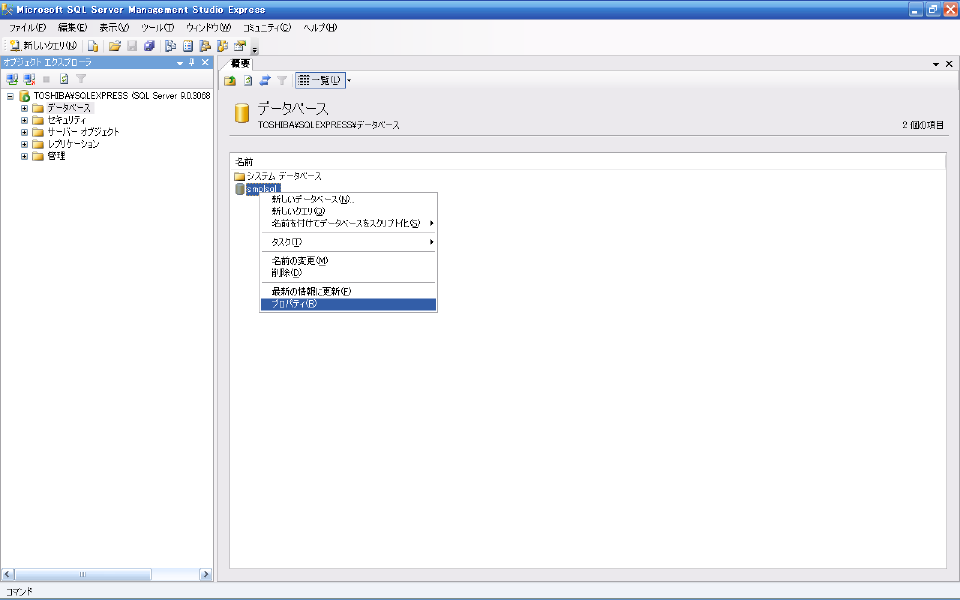Toggle auto-hide pin on Object Explorer
960x600 pixels.
tap(192, 62)
